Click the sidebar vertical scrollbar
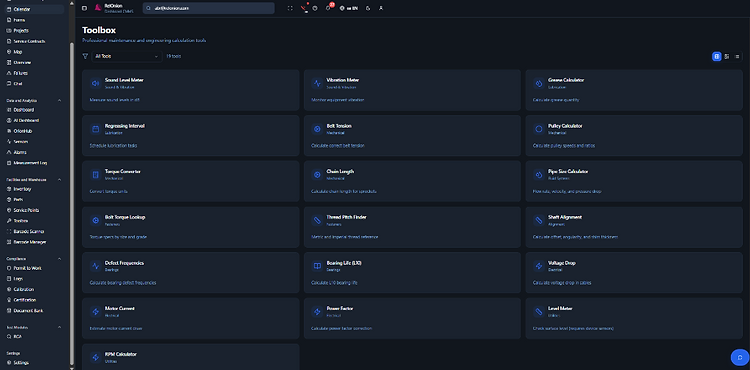The width and height of the screenshot is (750, 370). (x=72, y=203)
